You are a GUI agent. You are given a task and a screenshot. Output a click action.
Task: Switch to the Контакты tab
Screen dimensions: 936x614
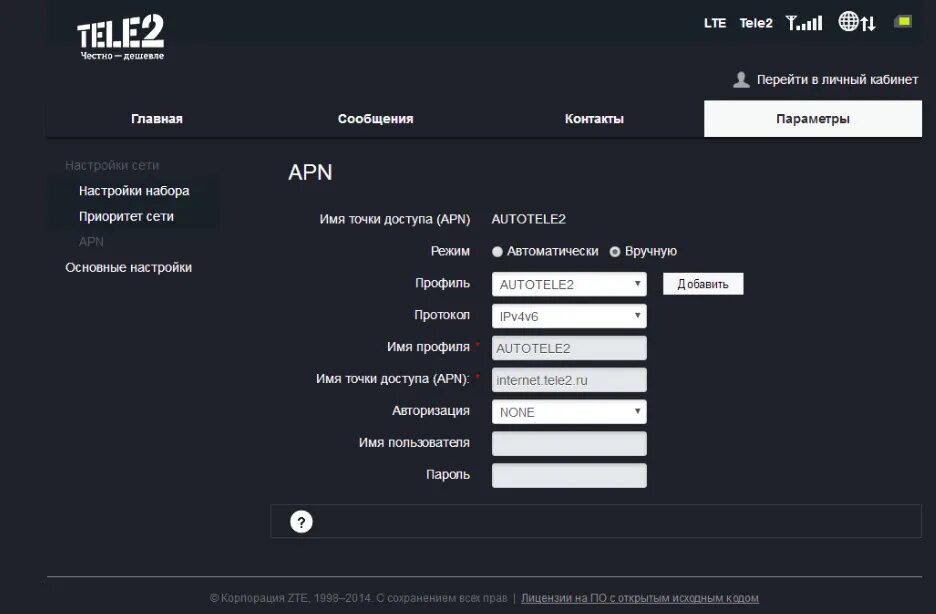tap(594, 119)
